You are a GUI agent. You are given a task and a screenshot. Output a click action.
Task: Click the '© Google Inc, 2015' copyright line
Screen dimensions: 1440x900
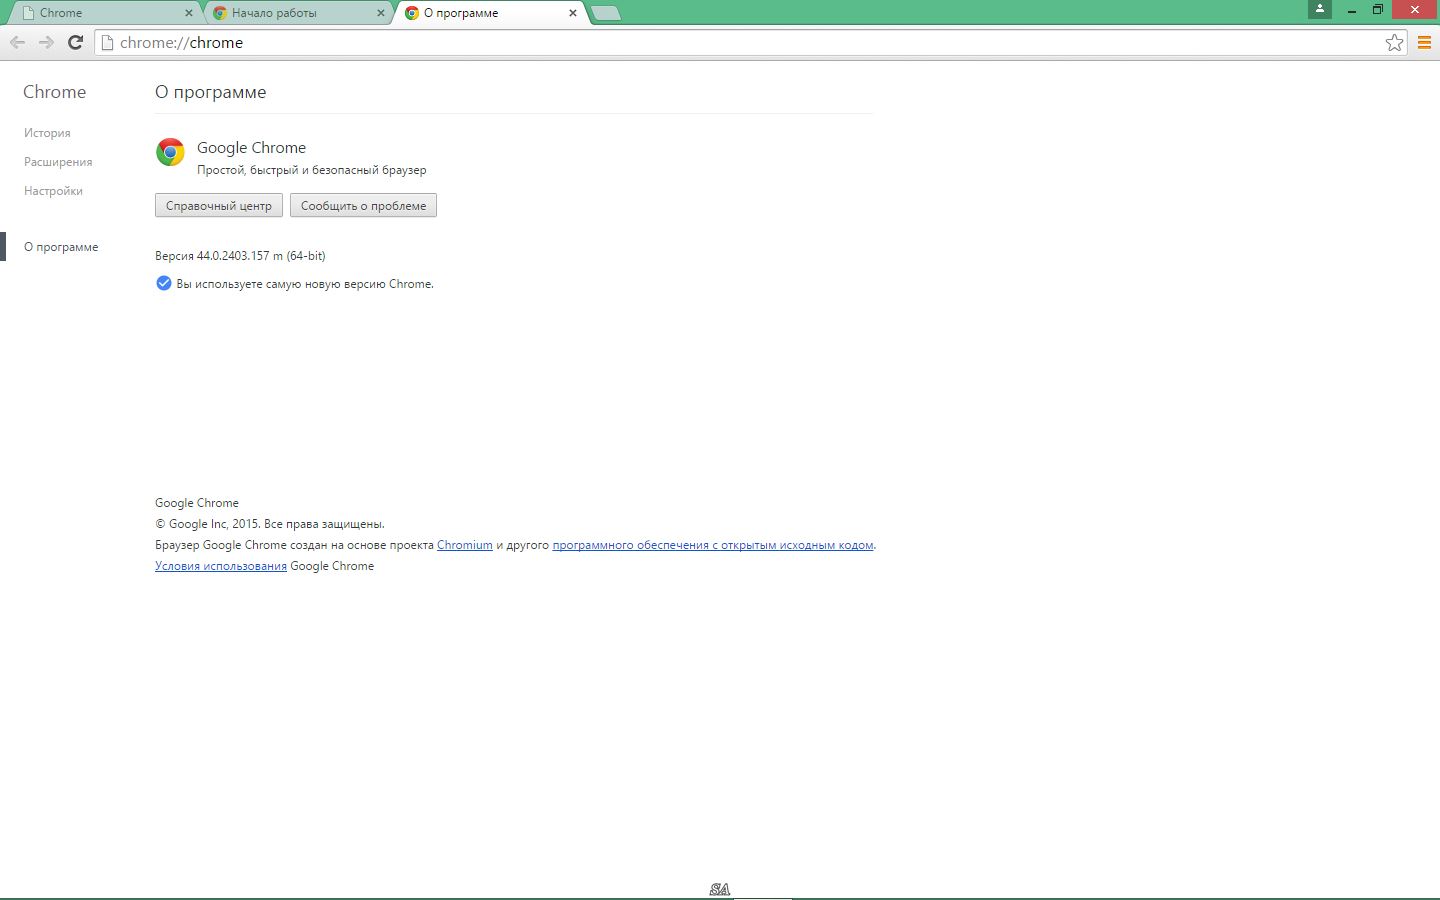click(x=270, y=524)
